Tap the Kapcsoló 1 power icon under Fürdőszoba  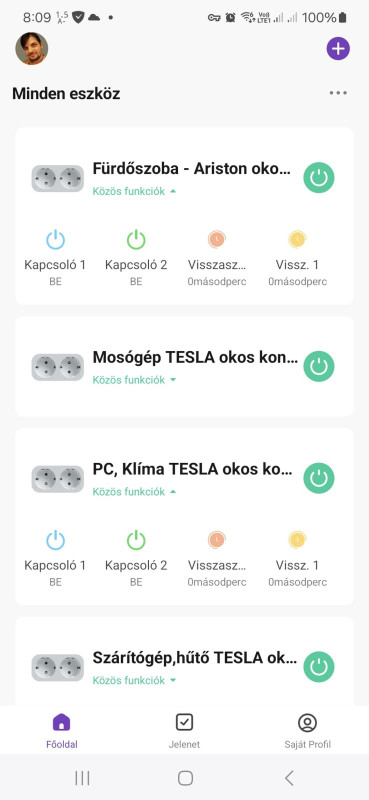point(55,239)
